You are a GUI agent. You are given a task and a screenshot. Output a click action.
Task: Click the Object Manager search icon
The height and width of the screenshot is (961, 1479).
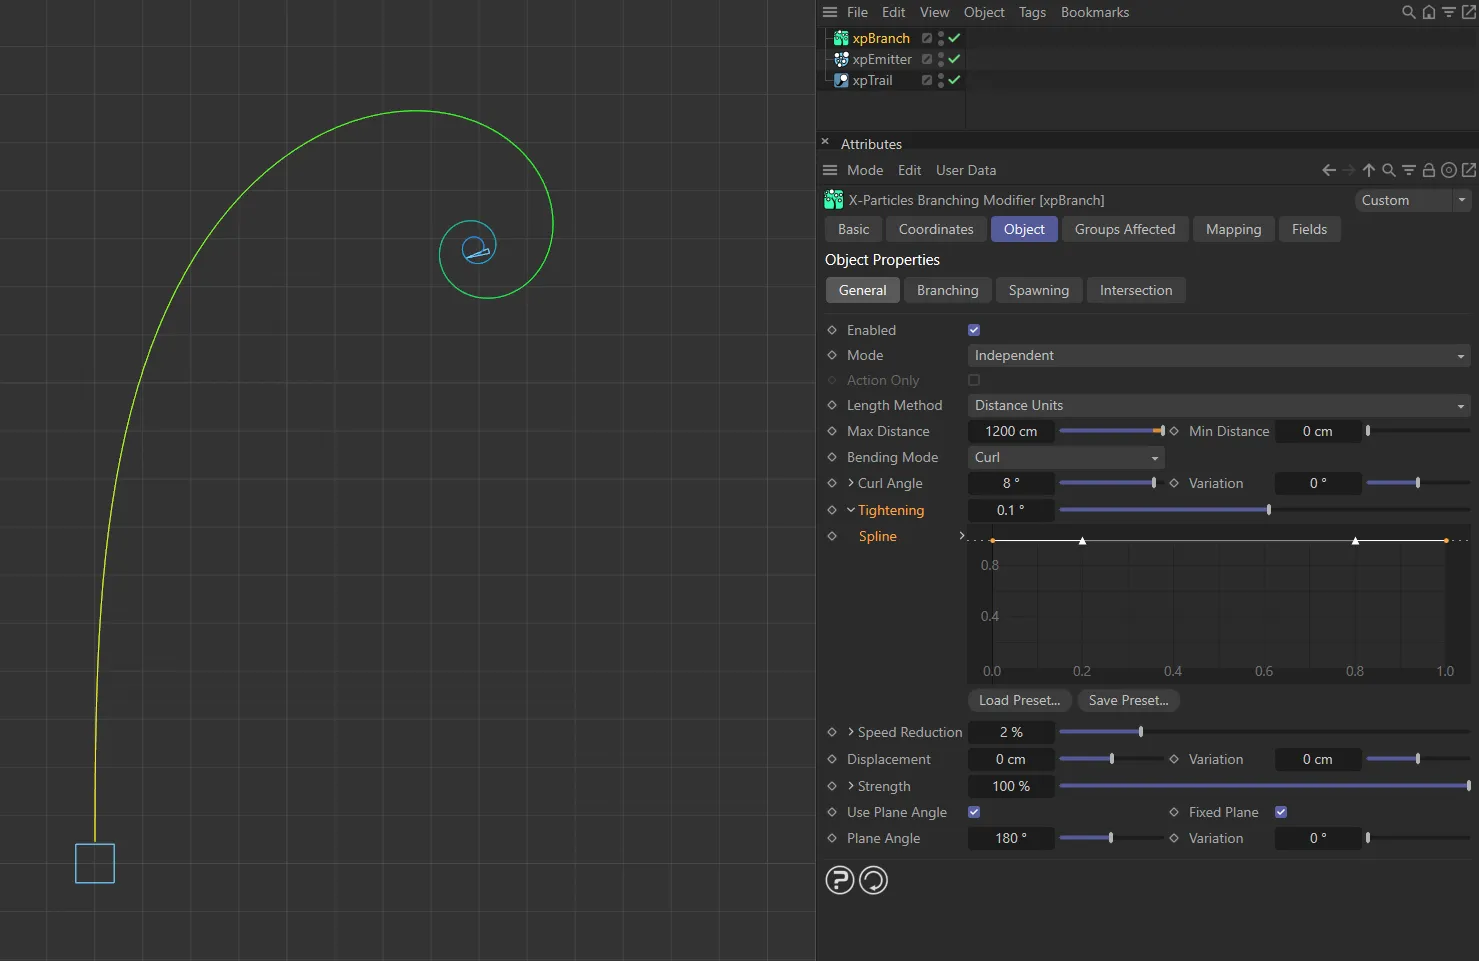tap(1408, 12)
